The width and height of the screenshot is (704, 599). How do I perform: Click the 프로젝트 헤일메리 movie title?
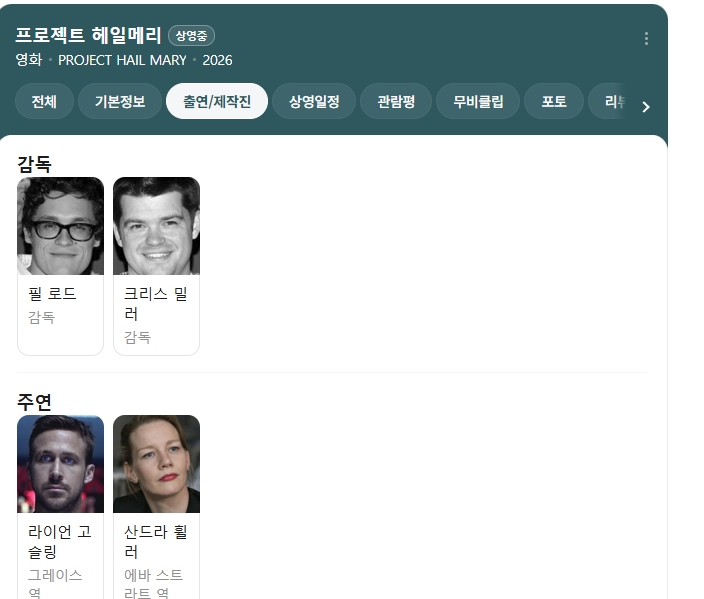(88, 35)
